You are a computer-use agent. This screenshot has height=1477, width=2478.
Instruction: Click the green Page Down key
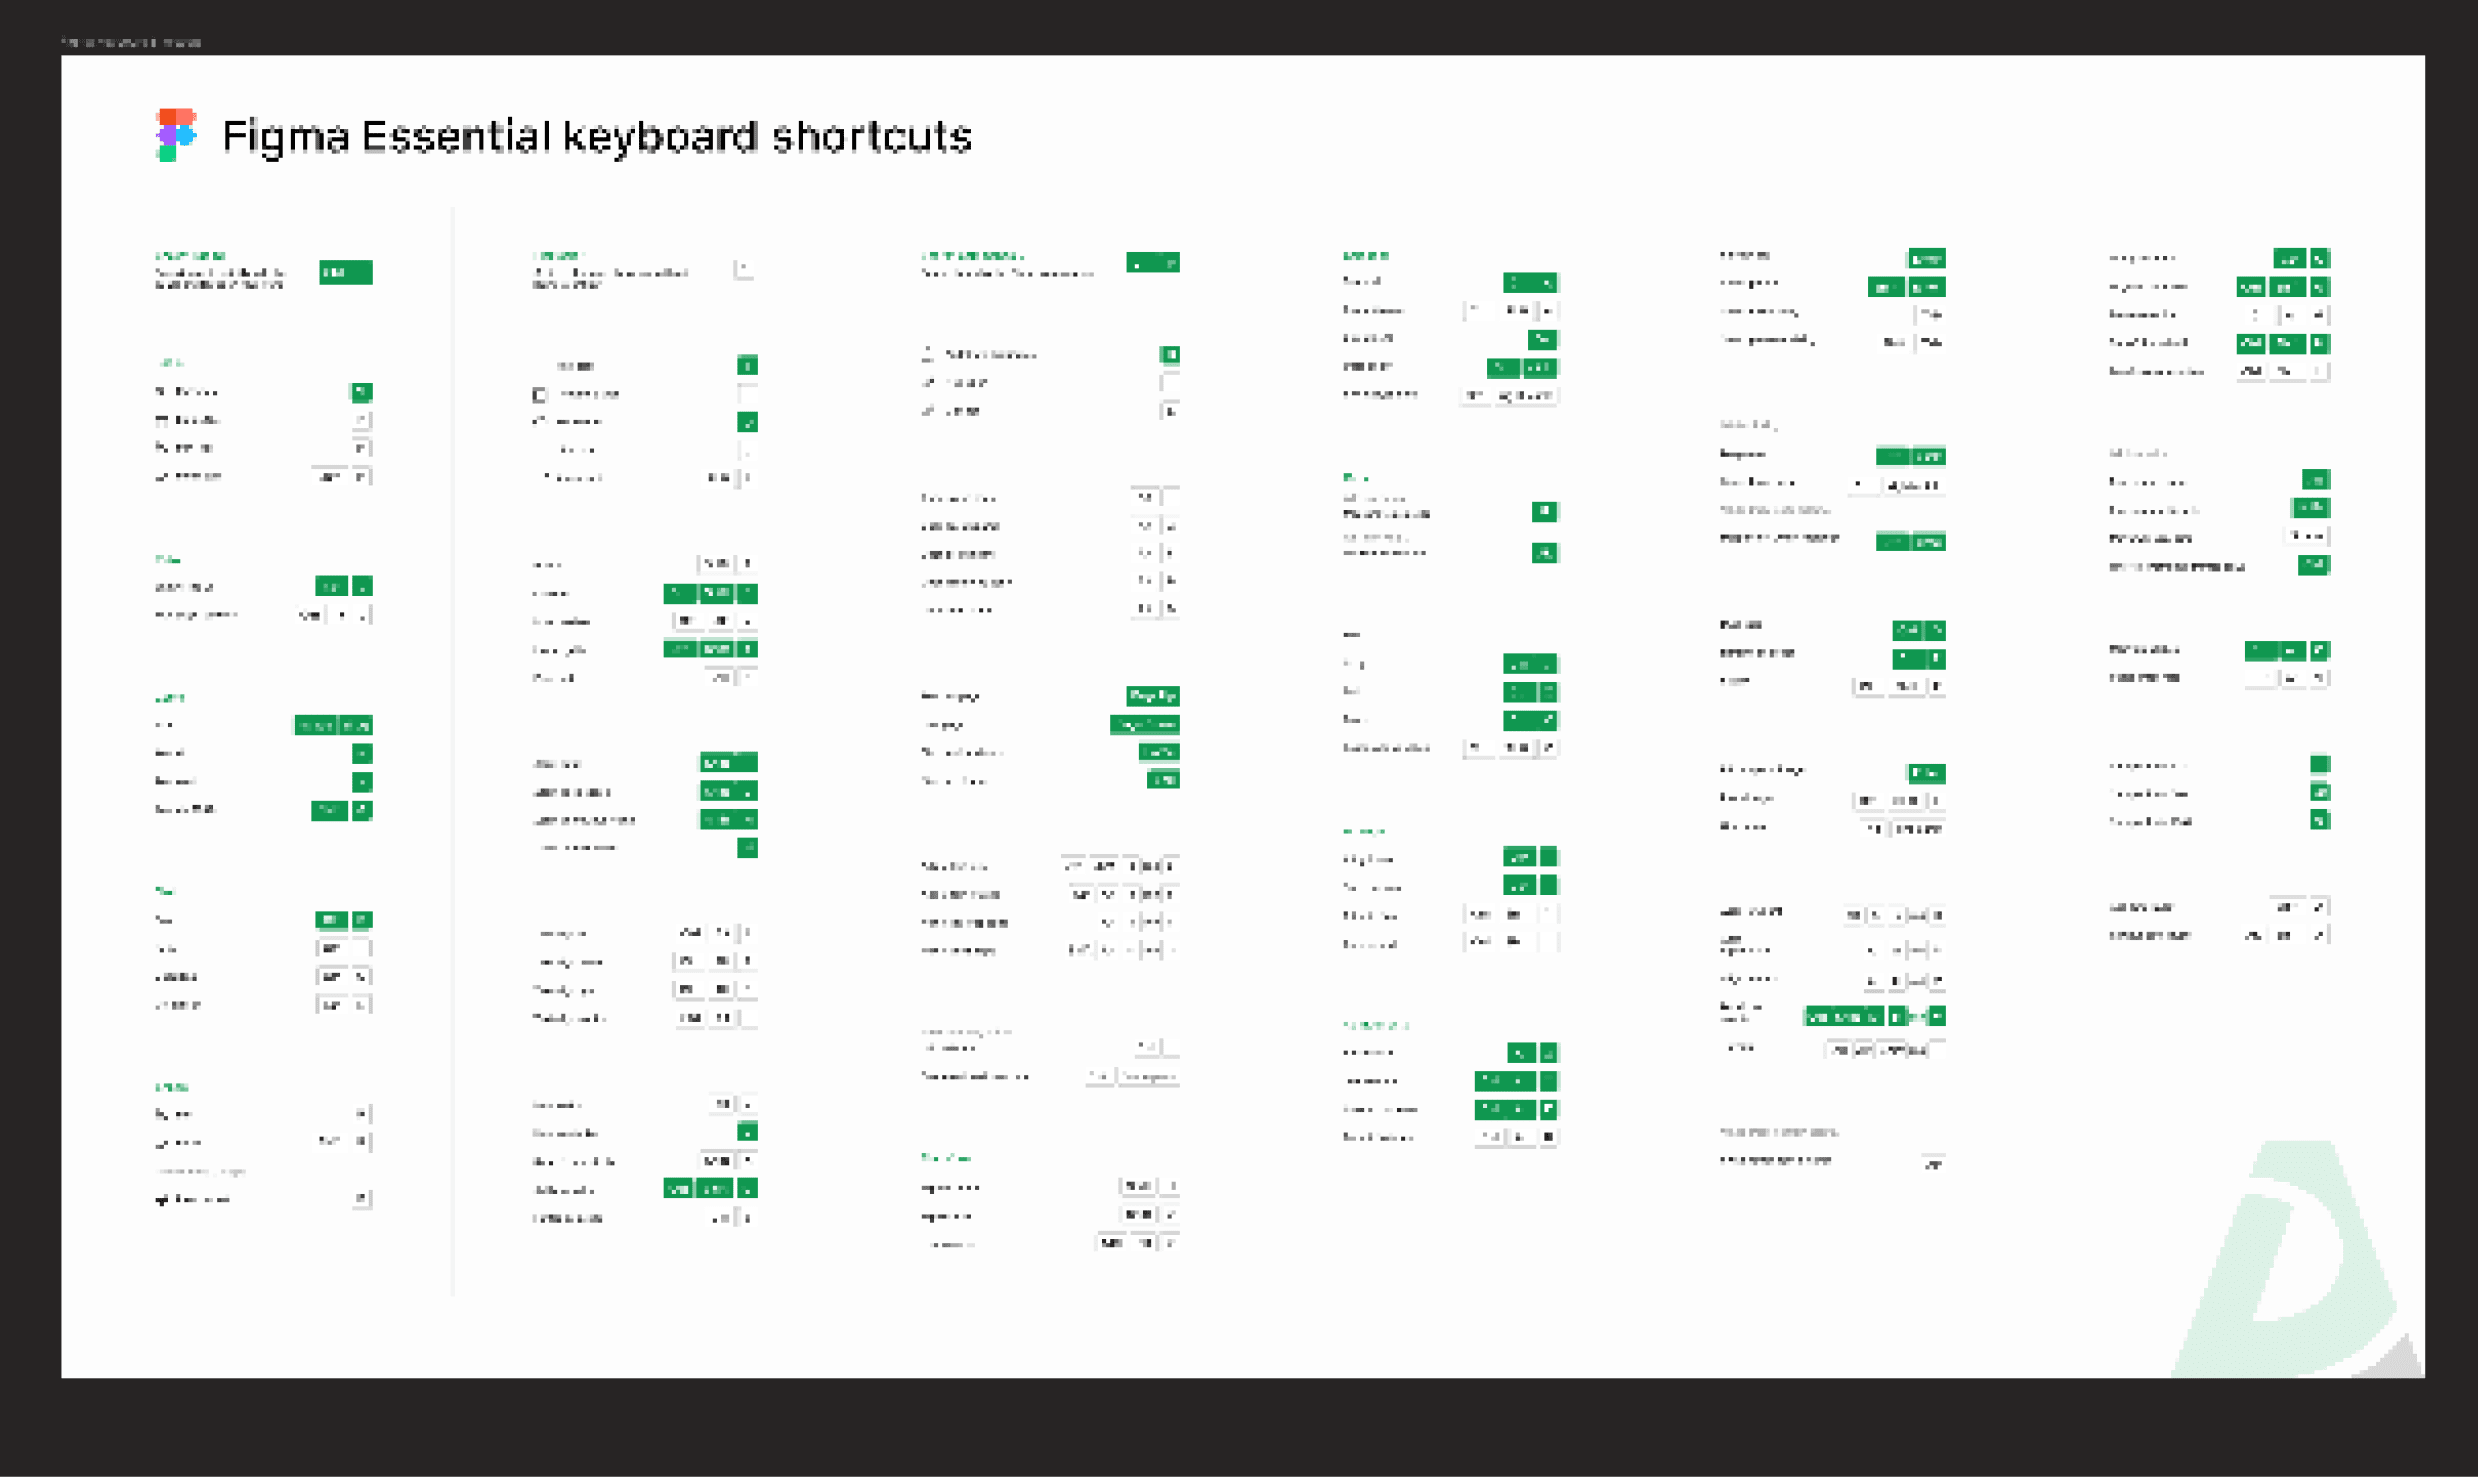coord(1145,724)
